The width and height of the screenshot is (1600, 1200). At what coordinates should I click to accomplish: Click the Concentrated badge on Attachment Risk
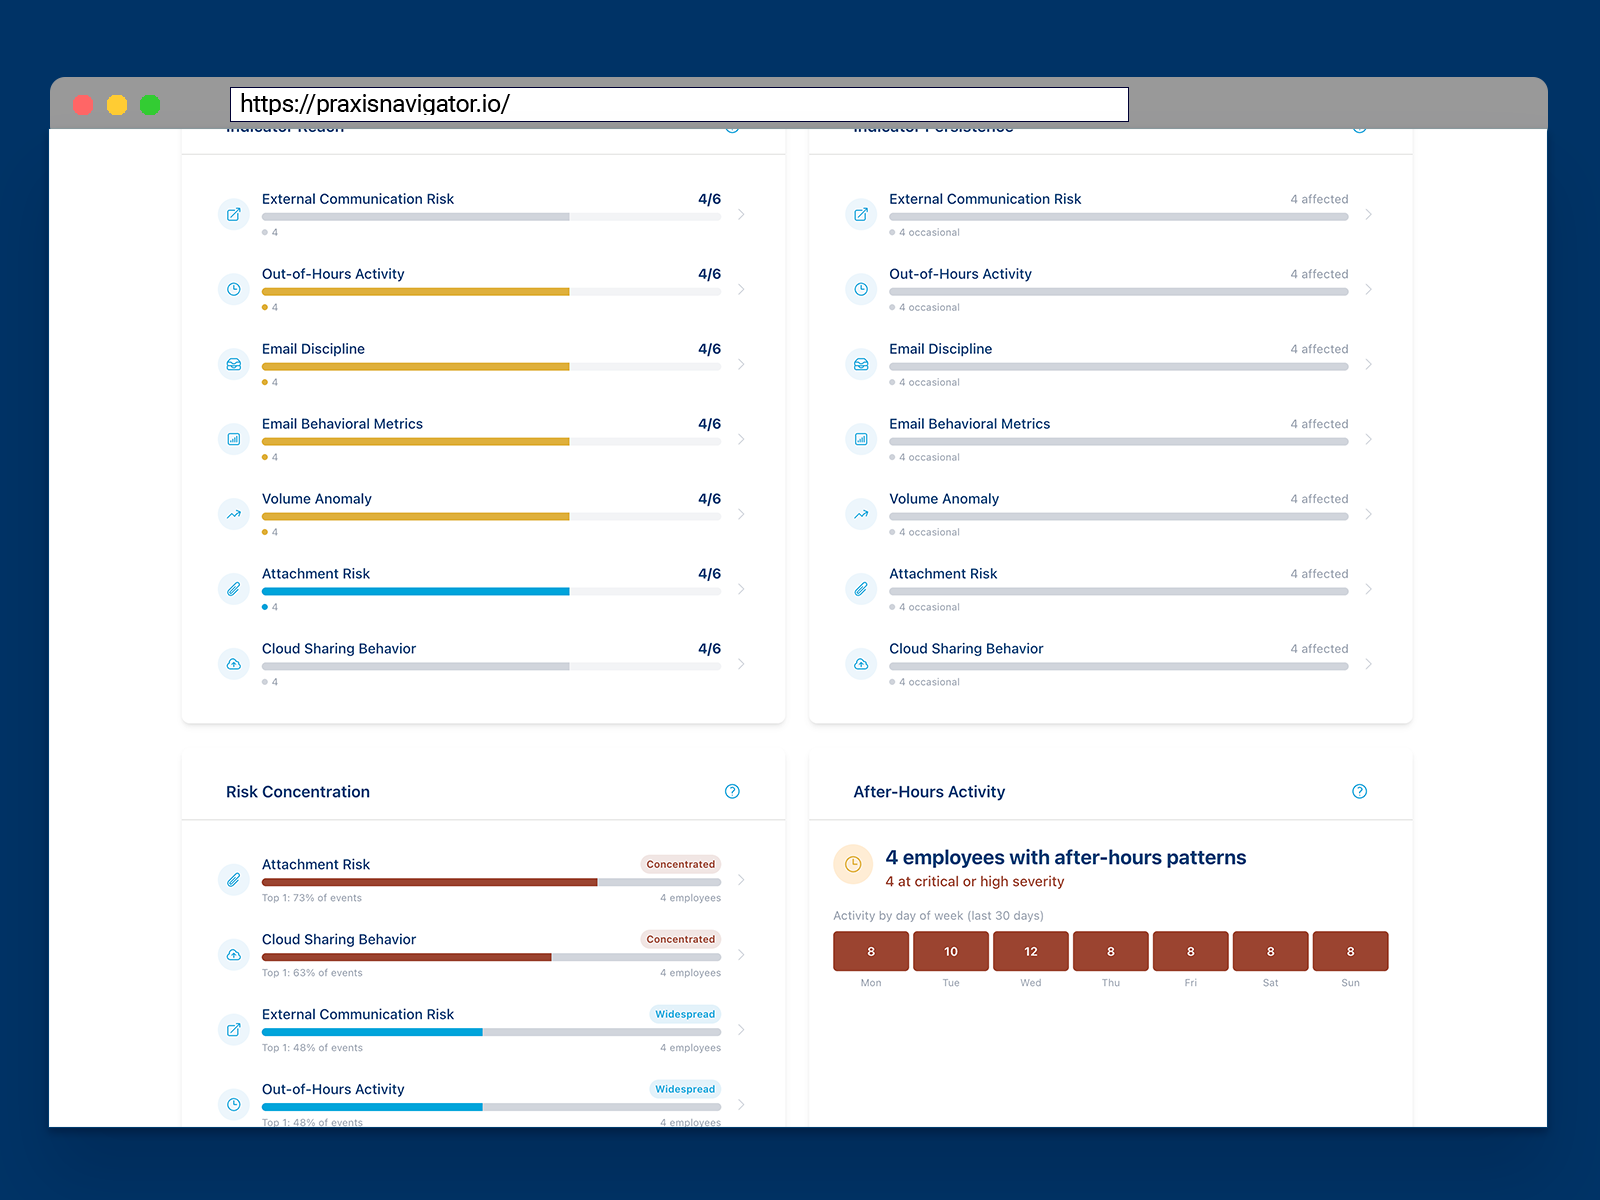[x=680, y=864]
